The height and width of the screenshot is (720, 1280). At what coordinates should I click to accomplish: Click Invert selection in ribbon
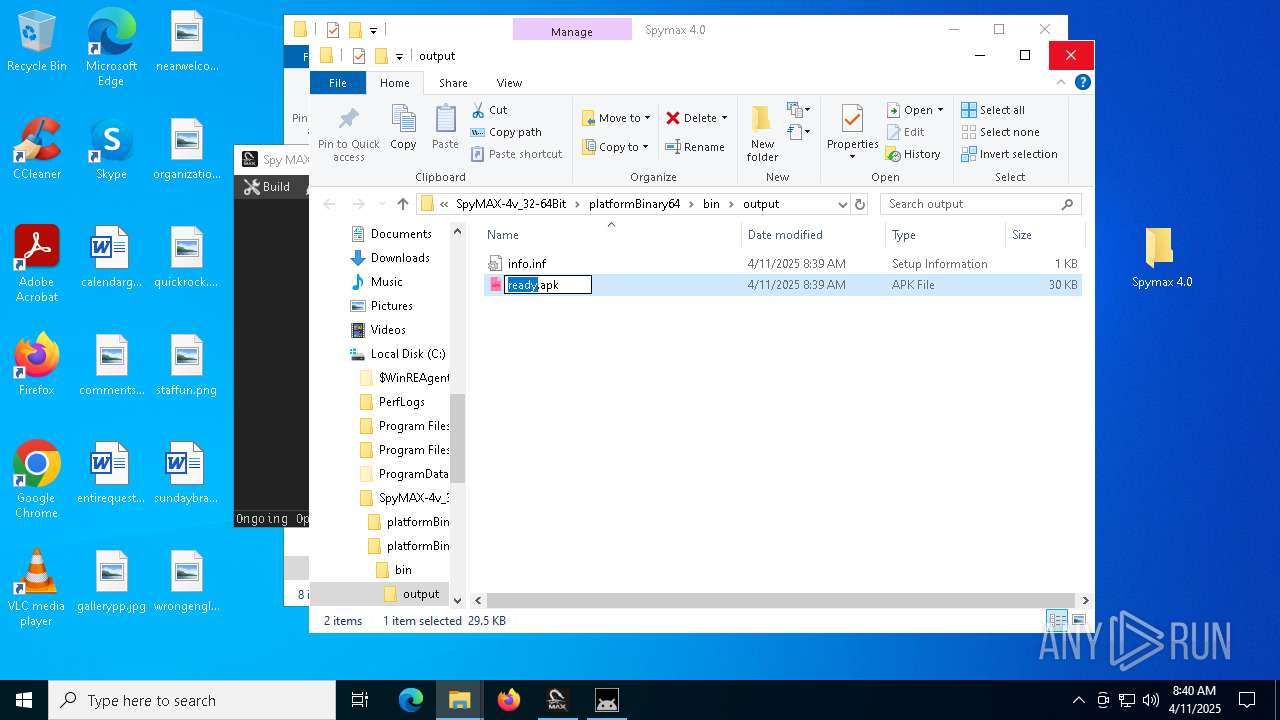pyautogui.click(x=1009, y=154)
